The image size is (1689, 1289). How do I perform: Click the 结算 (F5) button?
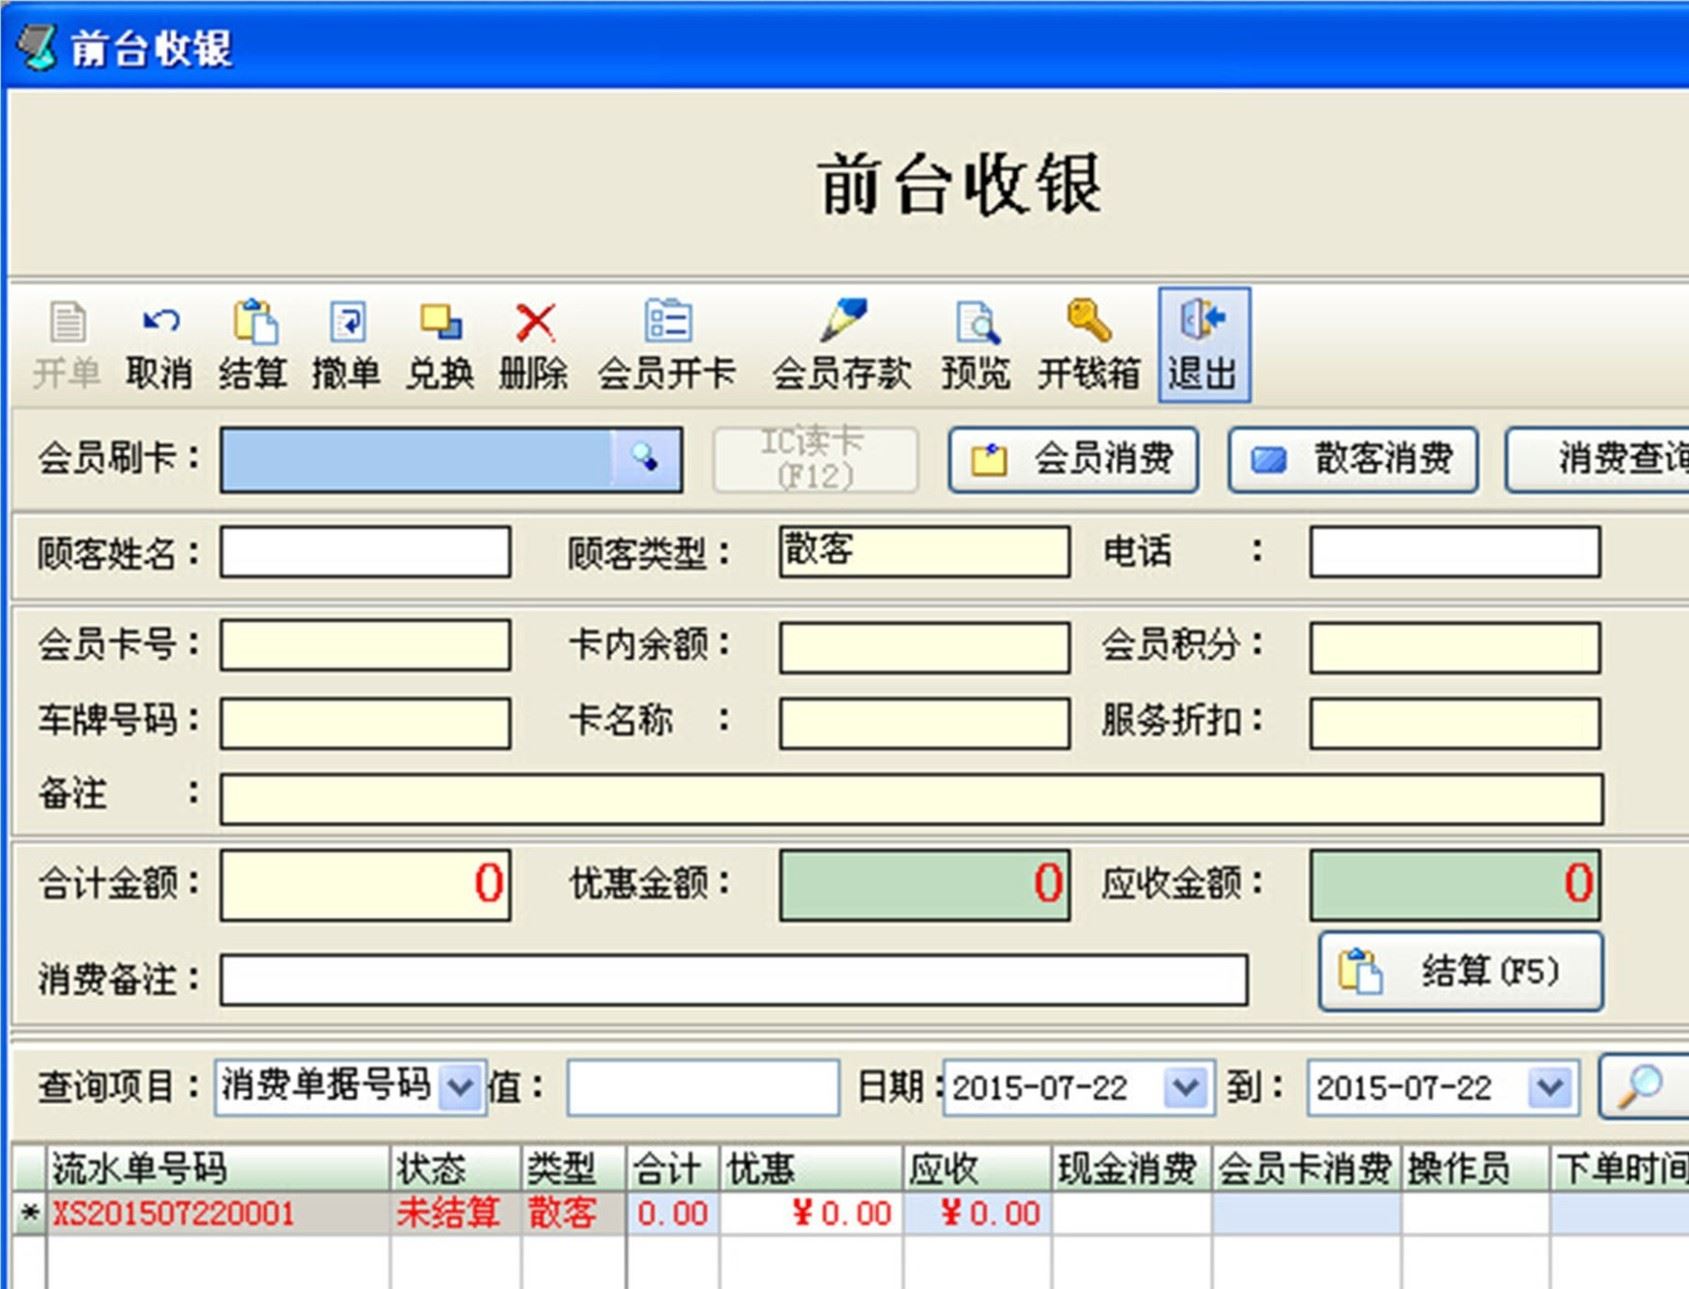click(1461, 971)
